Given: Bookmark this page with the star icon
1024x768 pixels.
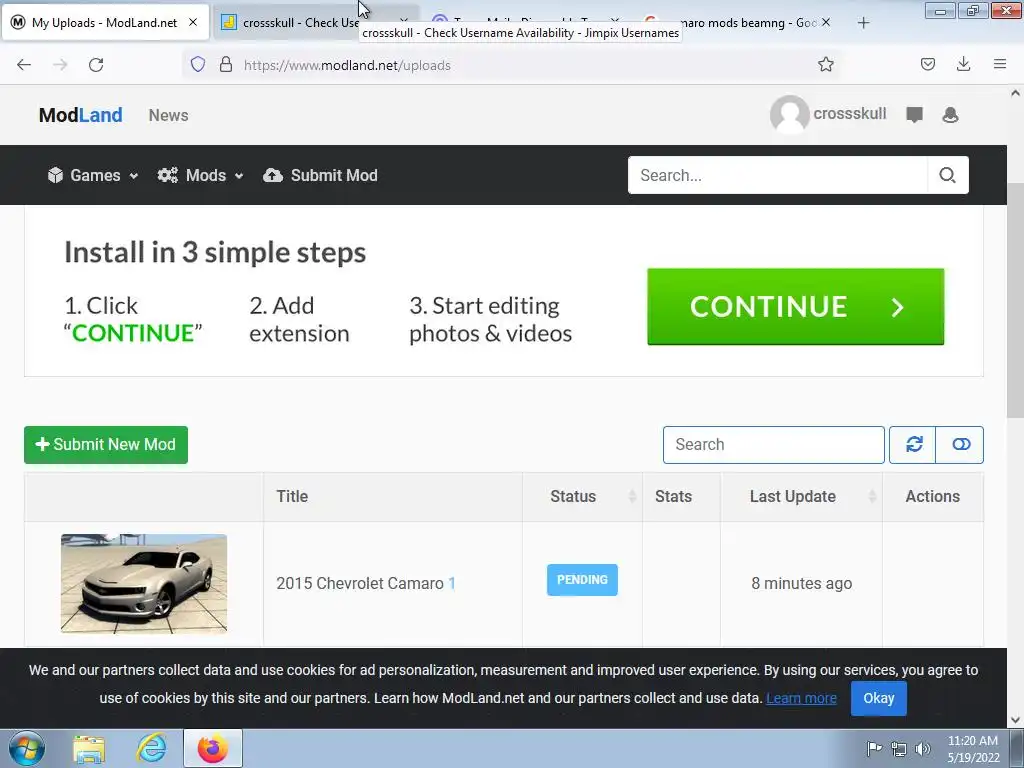Looking at the screenshot, I should pos(825,64).
